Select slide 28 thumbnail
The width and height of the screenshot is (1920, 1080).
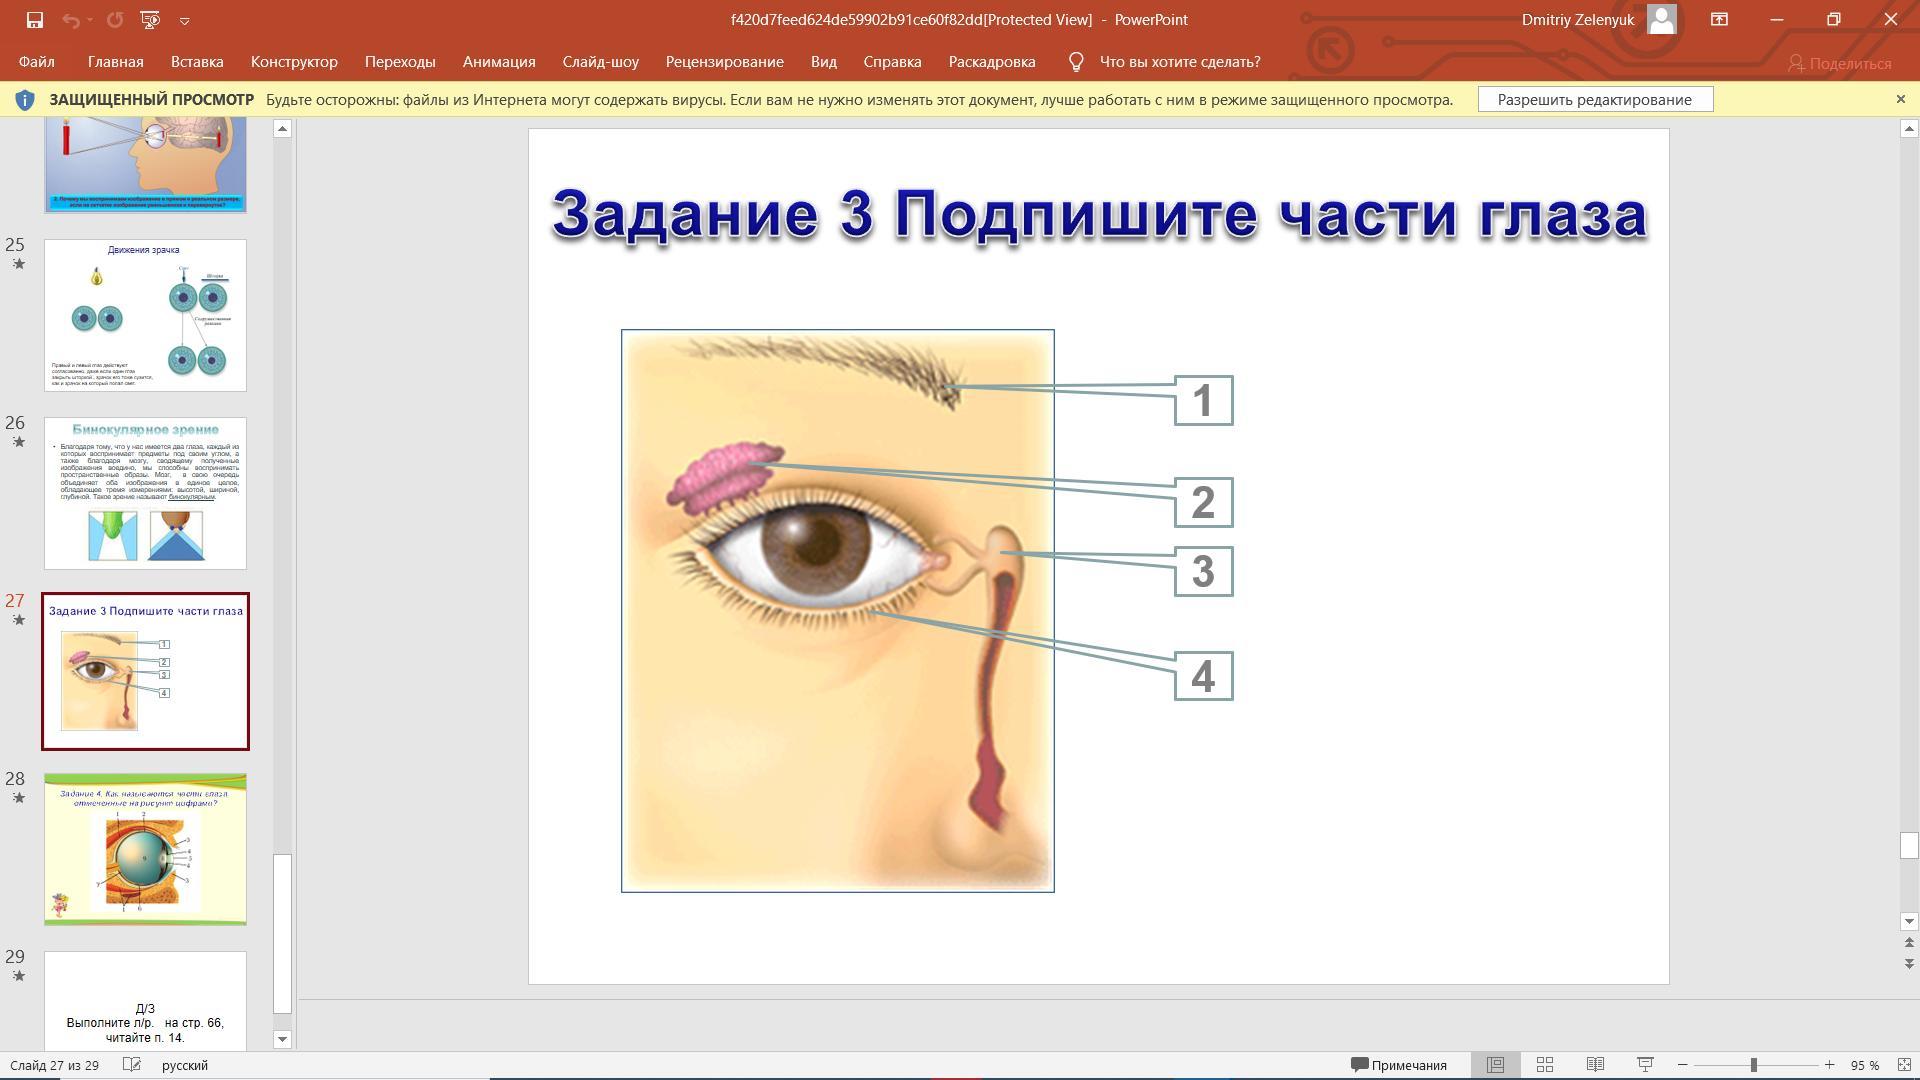pos(145,849)
